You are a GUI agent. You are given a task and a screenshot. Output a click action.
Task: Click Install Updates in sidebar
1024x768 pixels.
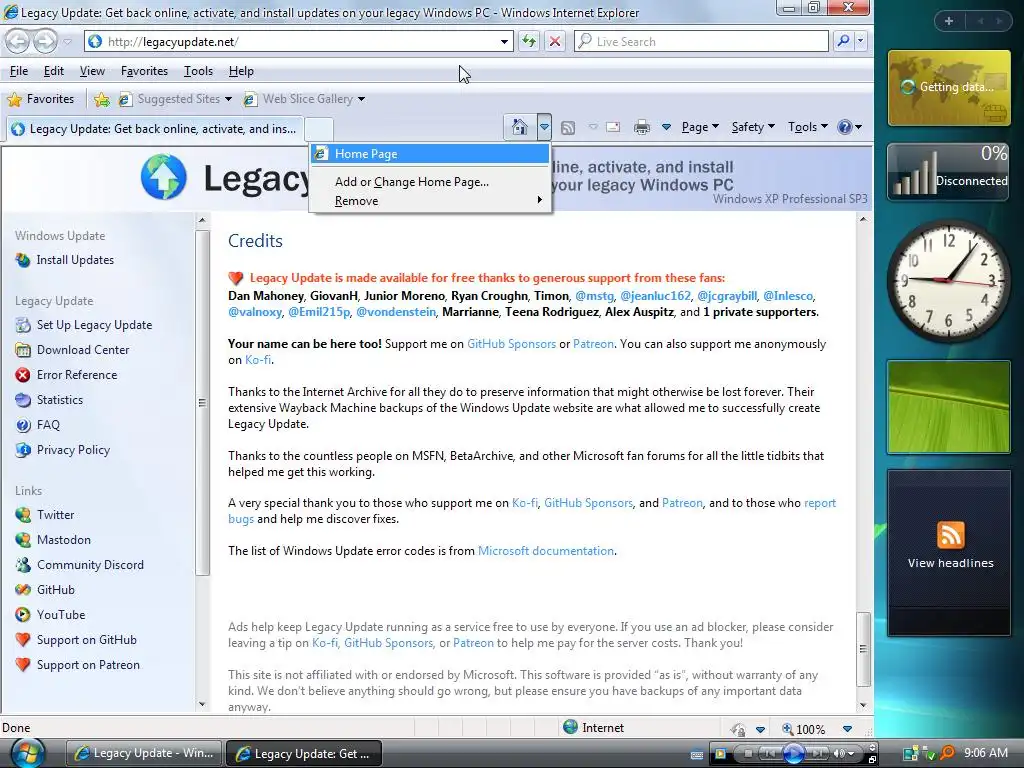[75, 260]
